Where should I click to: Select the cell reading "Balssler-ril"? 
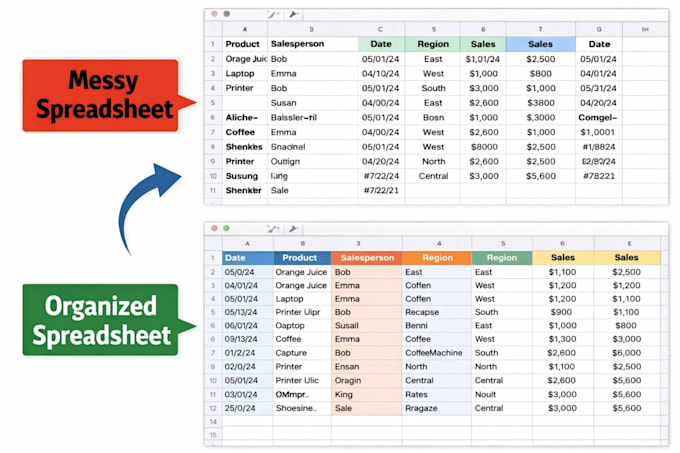[312, 117]
